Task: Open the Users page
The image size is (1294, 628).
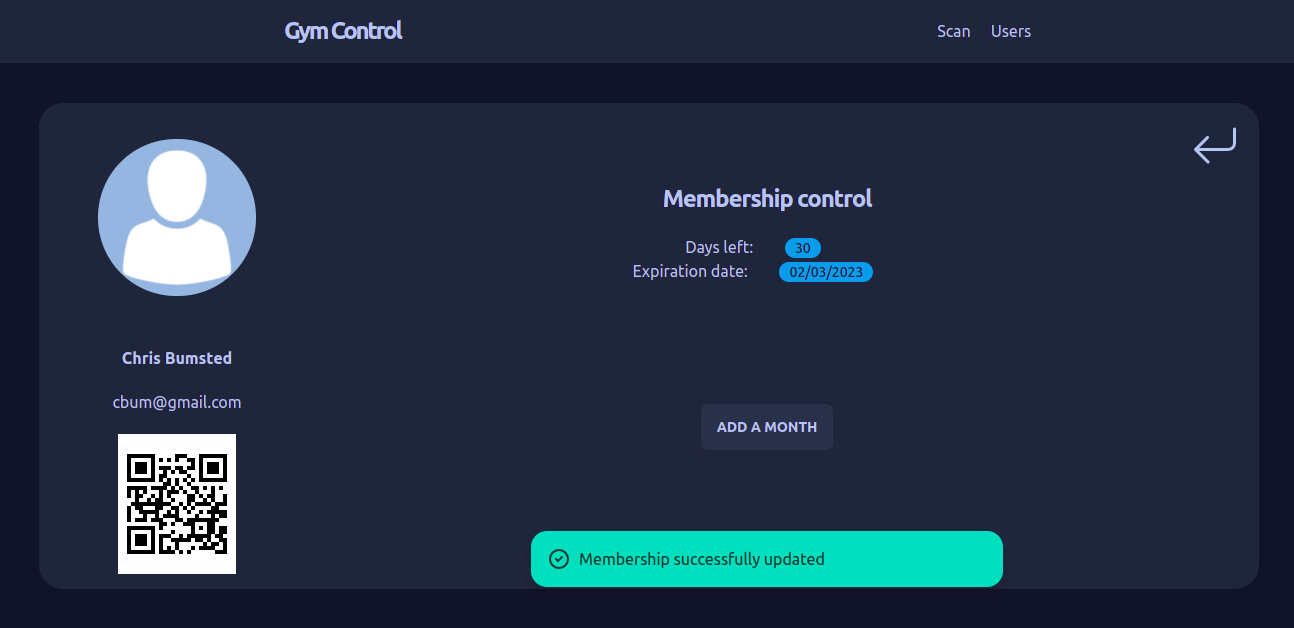Action: pyautogui.click(x=1010, y=31)
